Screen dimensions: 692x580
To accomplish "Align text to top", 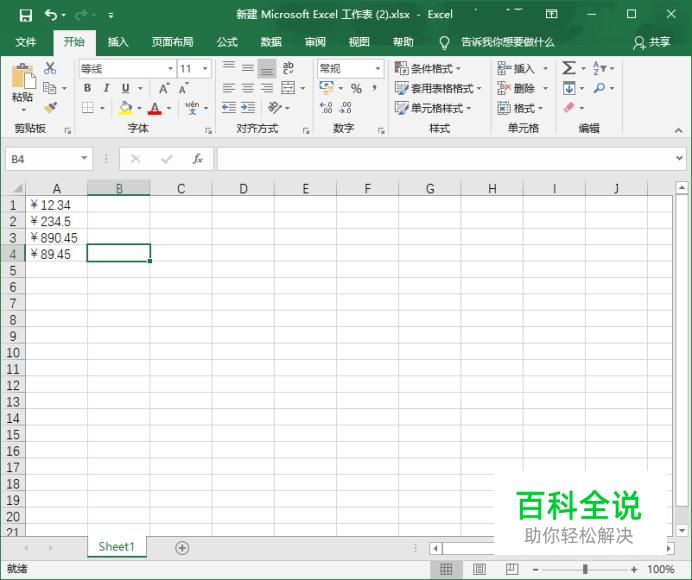I will (229, 68).
